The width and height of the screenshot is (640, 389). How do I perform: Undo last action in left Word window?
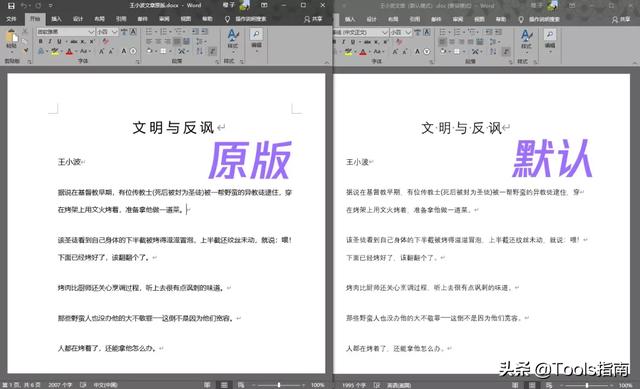pos(24,6)
